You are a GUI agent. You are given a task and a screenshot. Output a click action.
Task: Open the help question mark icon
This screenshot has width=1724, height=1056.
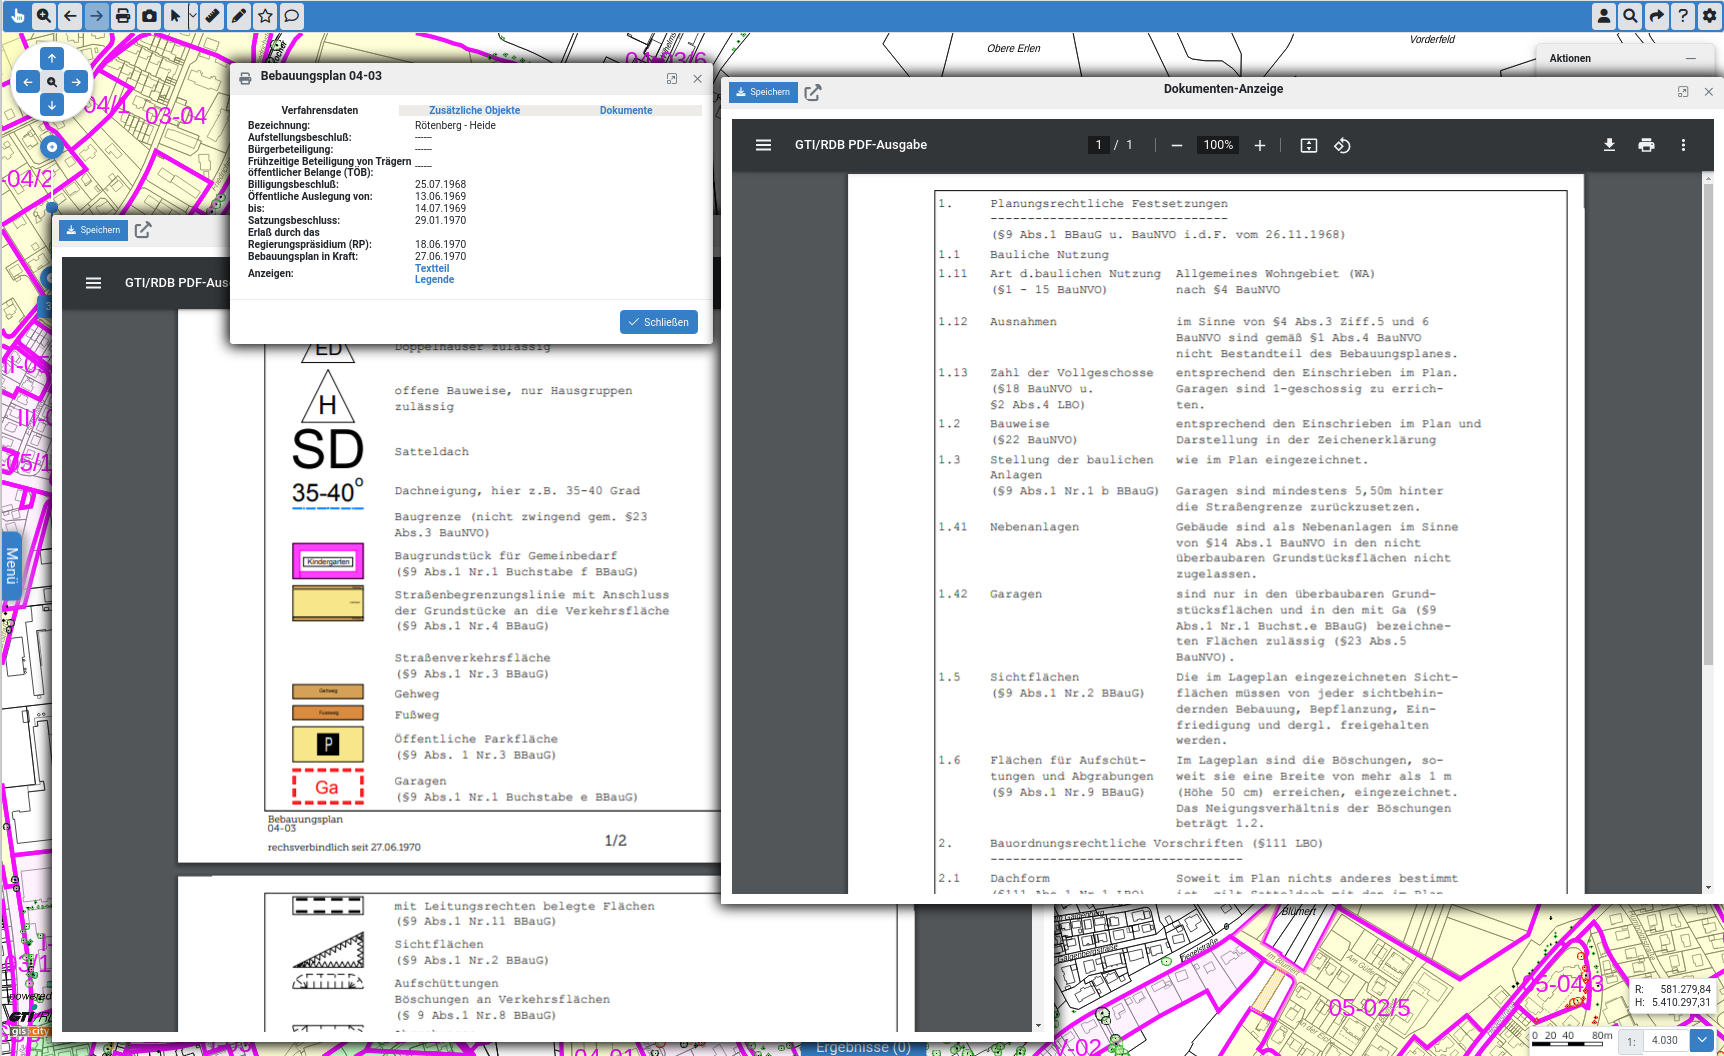tap(1683, 16)
